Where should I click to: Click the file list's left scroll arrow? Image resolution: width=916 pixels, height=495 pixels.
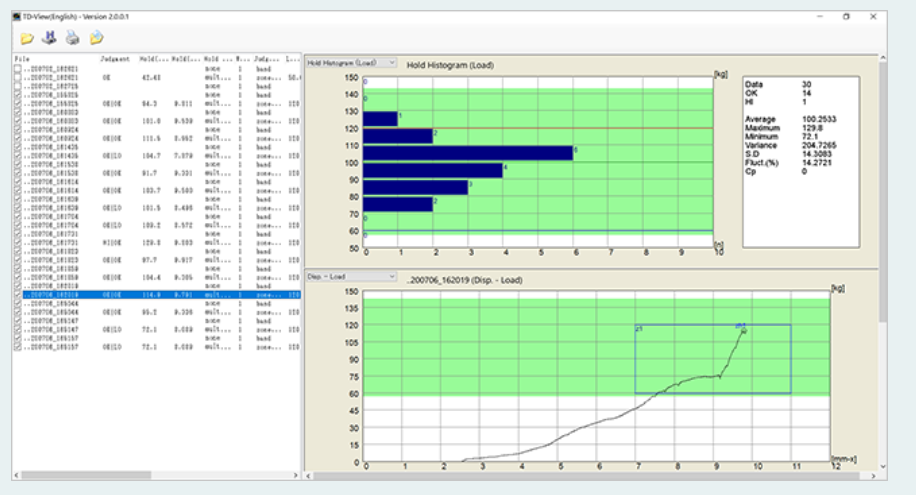click(x=16, y=475)
